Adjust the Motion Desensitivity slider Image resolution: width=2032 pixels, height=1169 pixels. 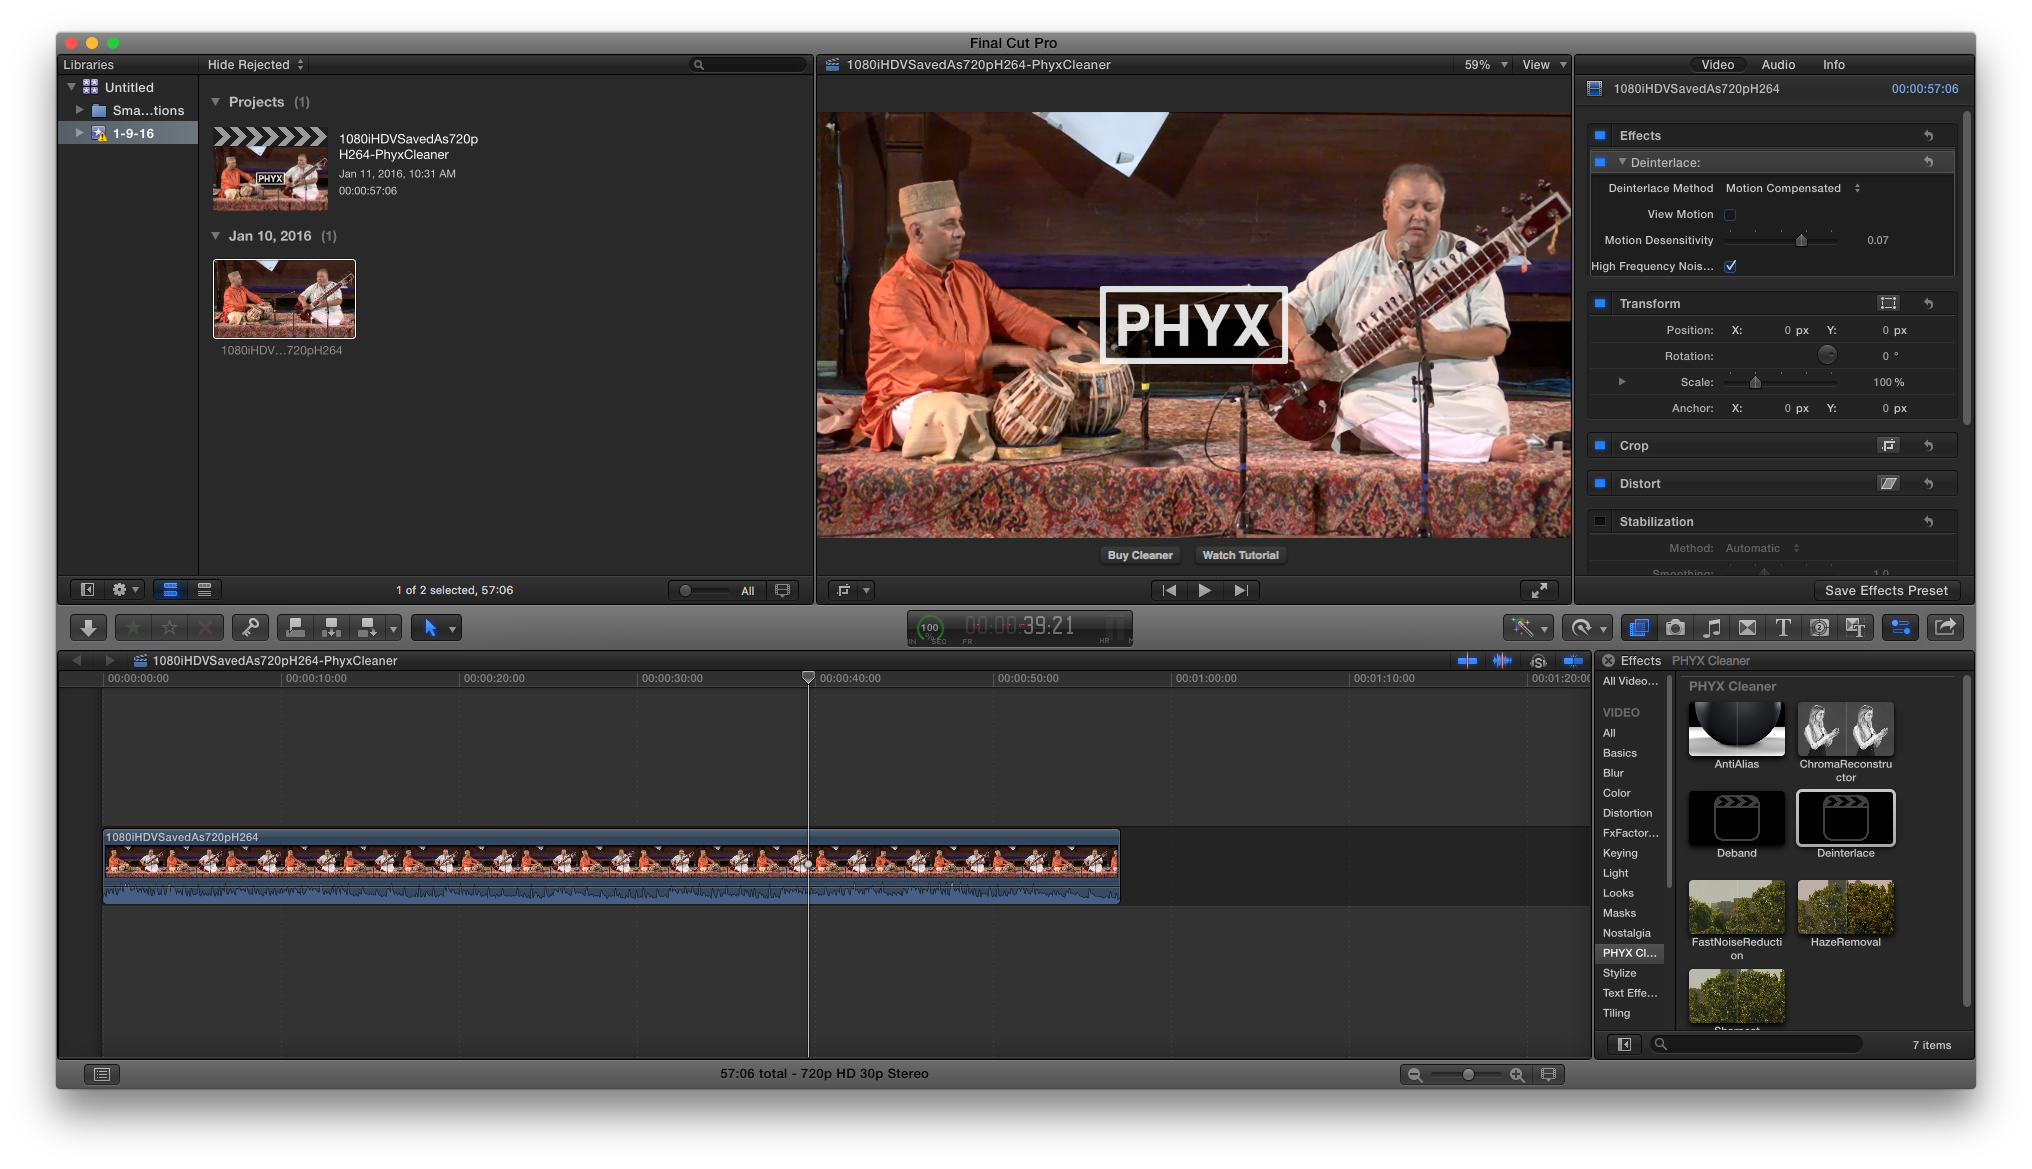1801,240
